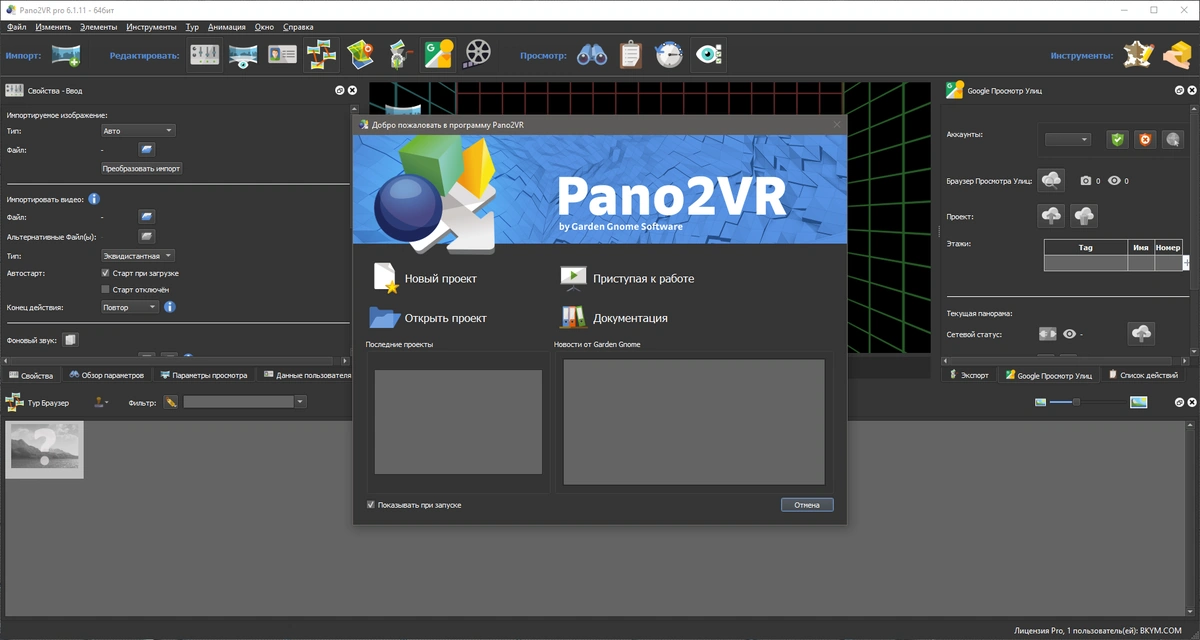This screenshot has width=1200, height=640.
Task: Open the yellow package tool icon
Action: click(1176, 55)
